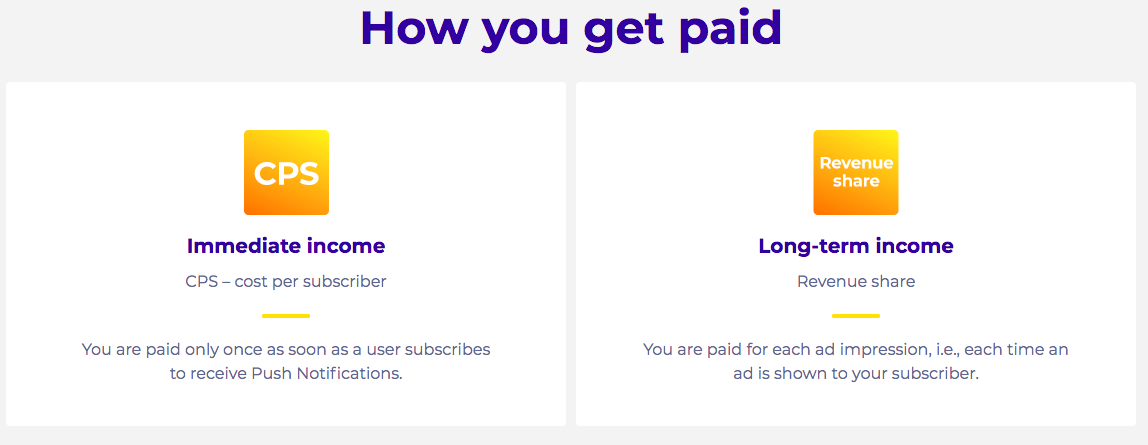Select the 'Long-term income' card title
This screenshot has height=445, width=1148.
tap(856, 246)
